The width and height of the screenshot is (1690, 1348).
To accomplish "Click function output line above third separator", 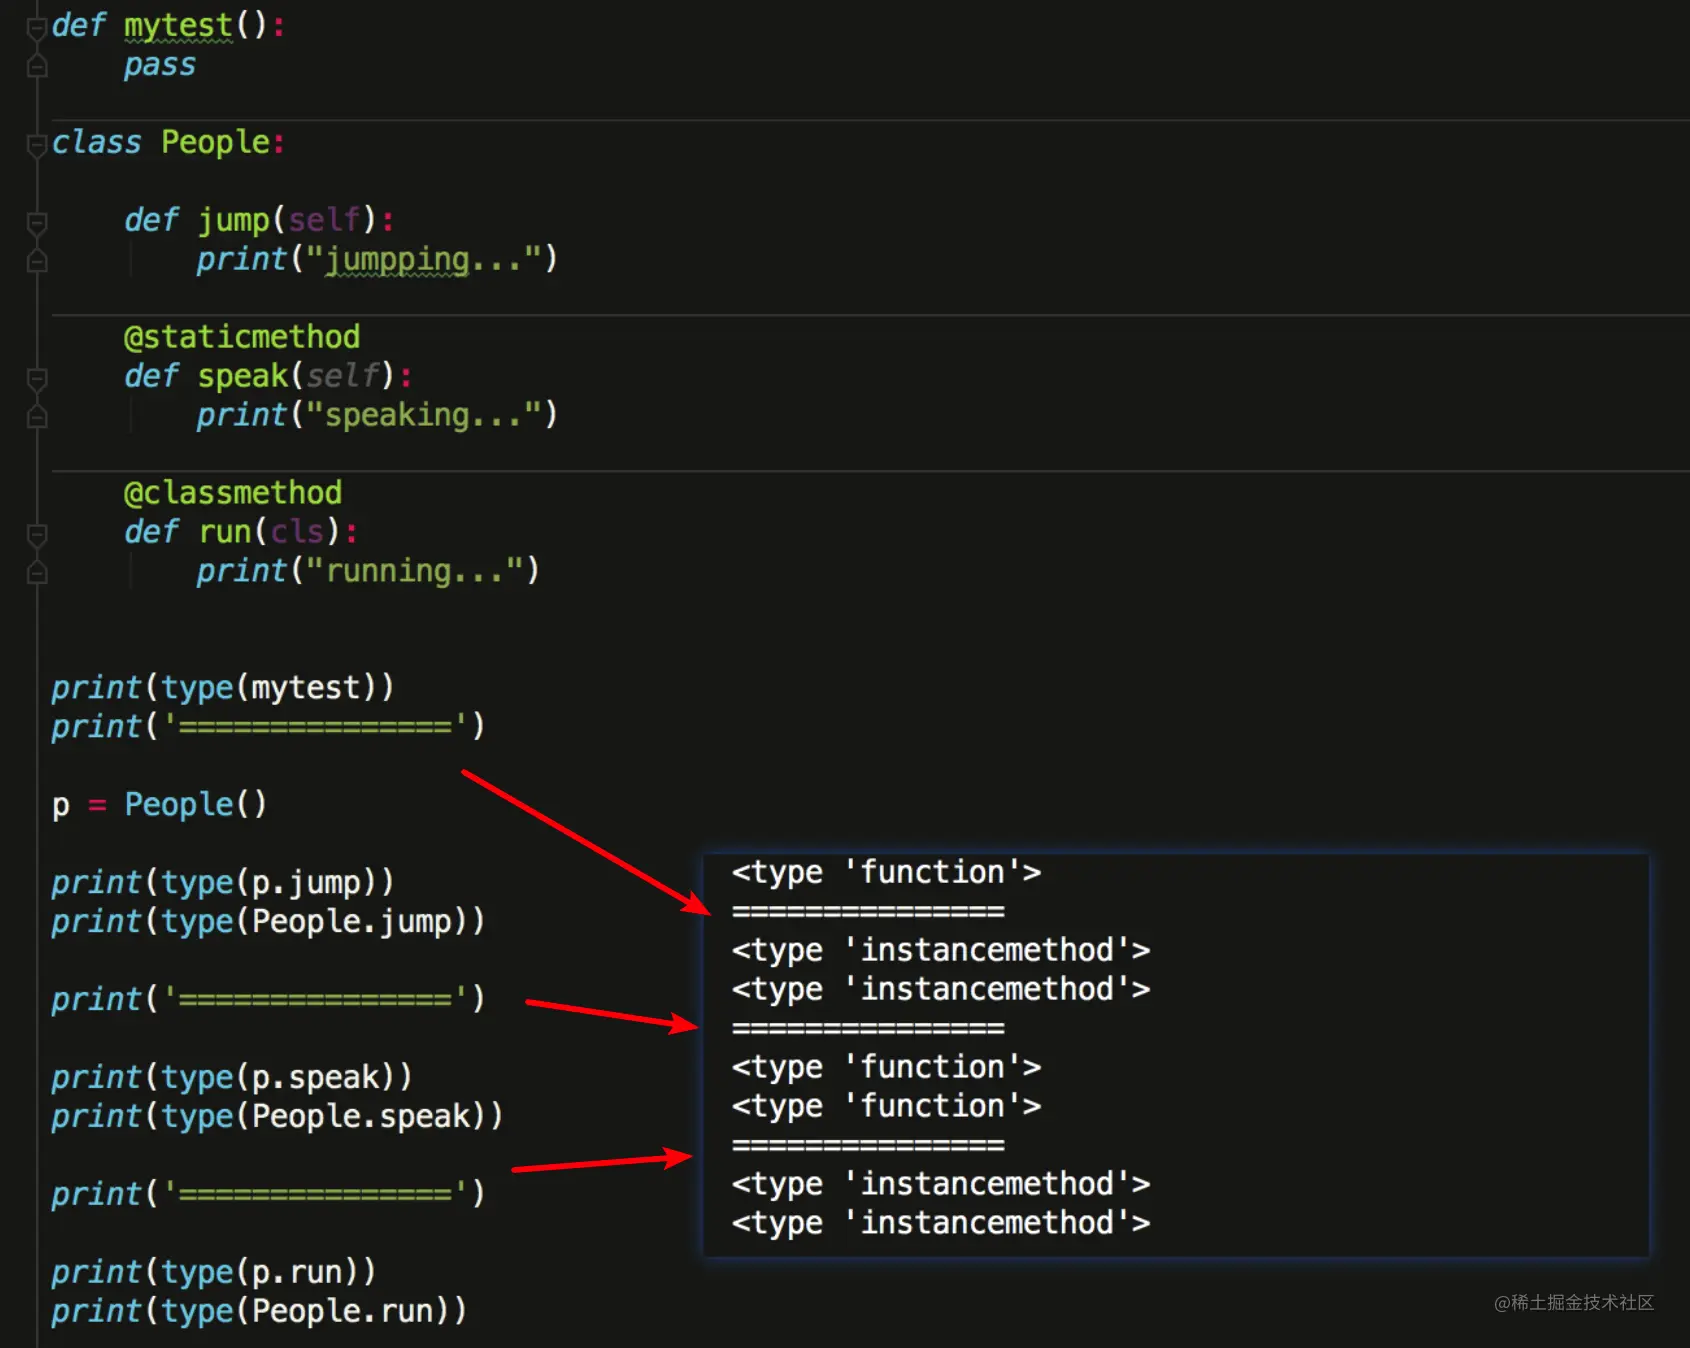I will [x=886, y=1106].
